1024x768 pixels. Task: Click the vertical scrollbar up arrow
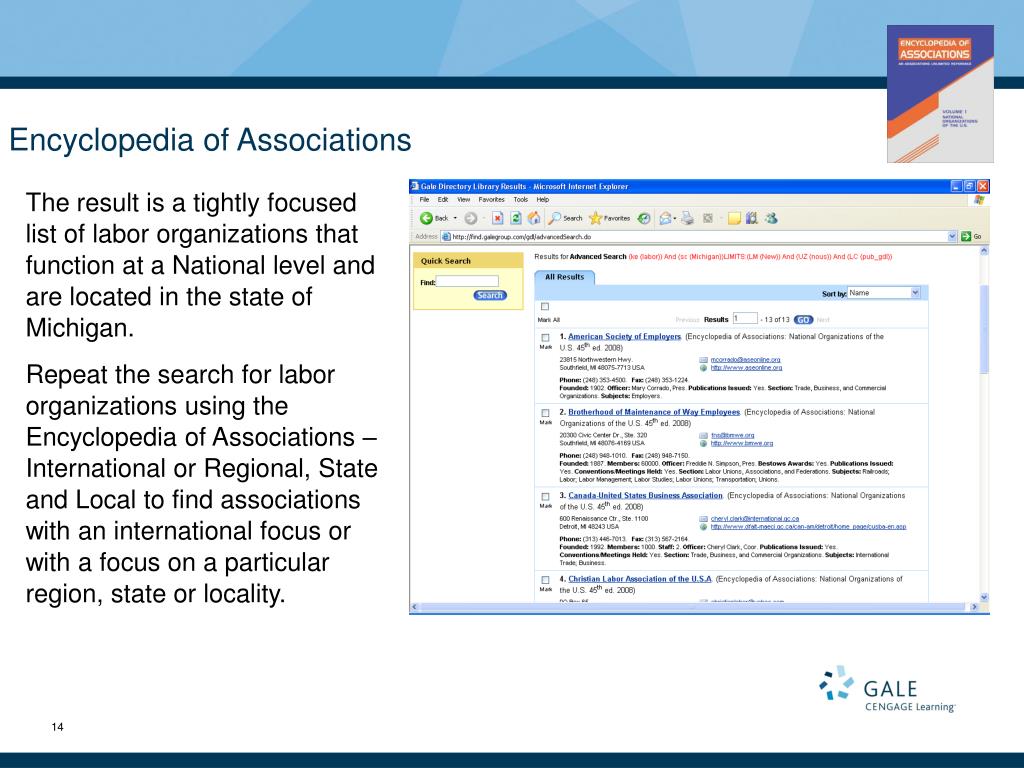pos(984,251)
